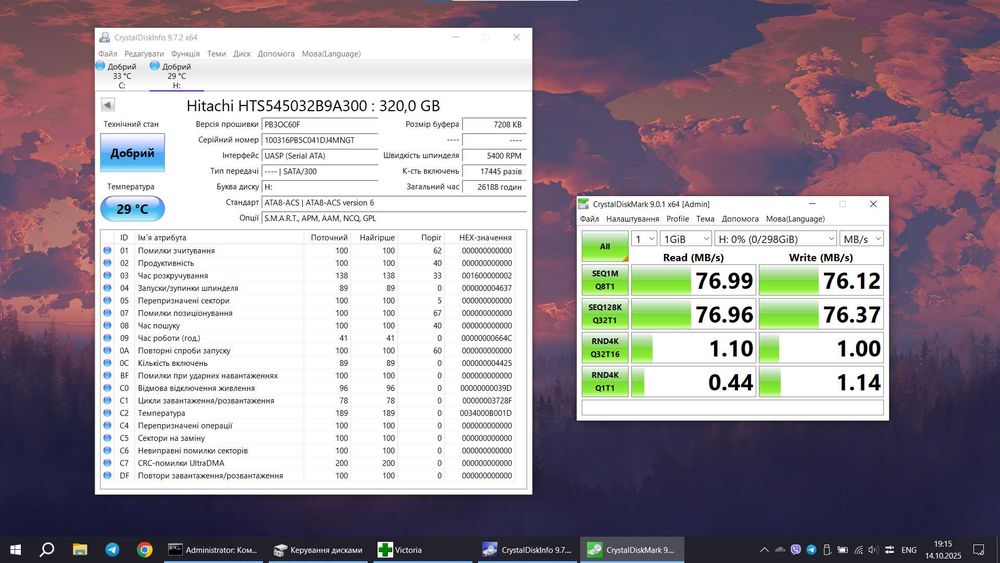Open the Windows Start menu
The image size is (1000, 563).
15,550
